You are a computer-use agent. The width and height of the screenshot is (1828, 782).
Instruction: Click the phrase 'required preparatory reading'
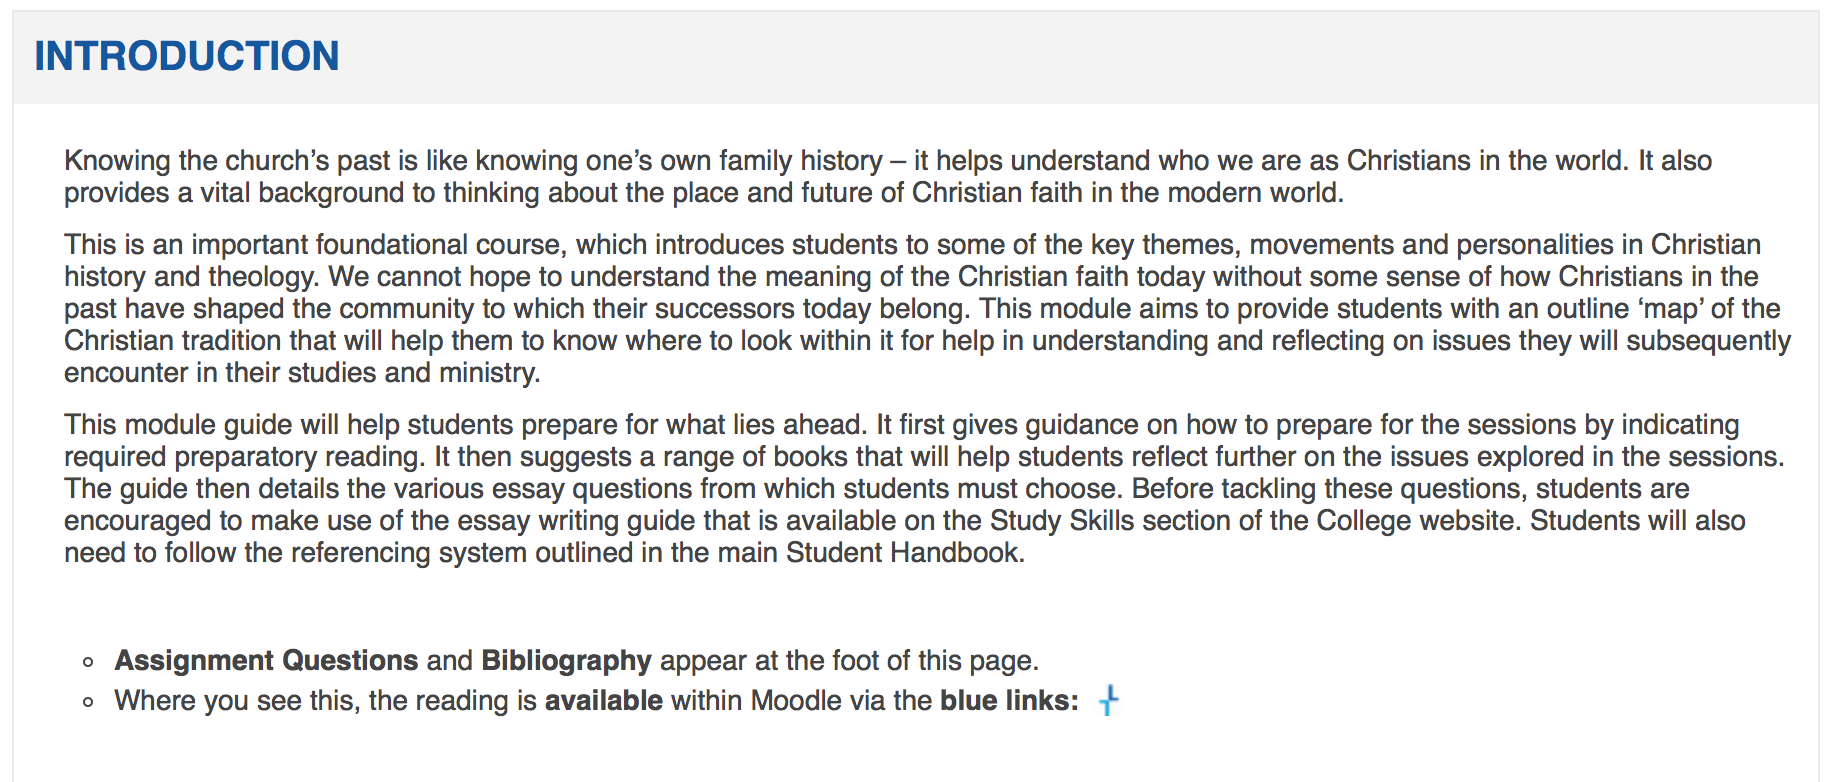[244, 456]
